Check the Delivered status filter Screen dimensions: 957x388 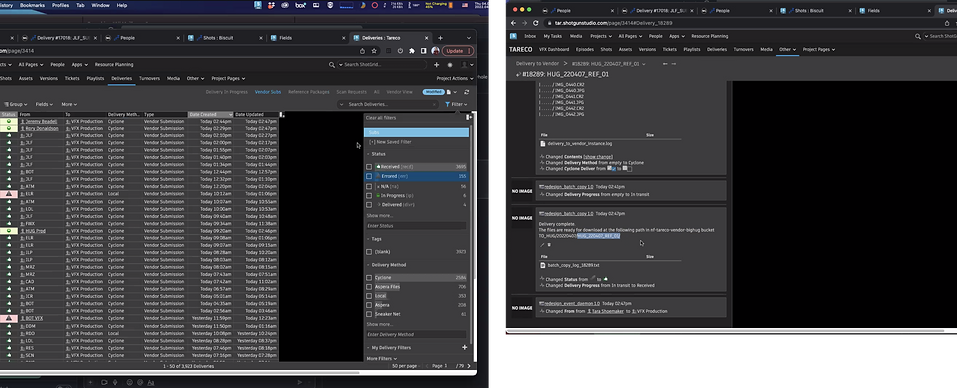(x=369, y=204)
